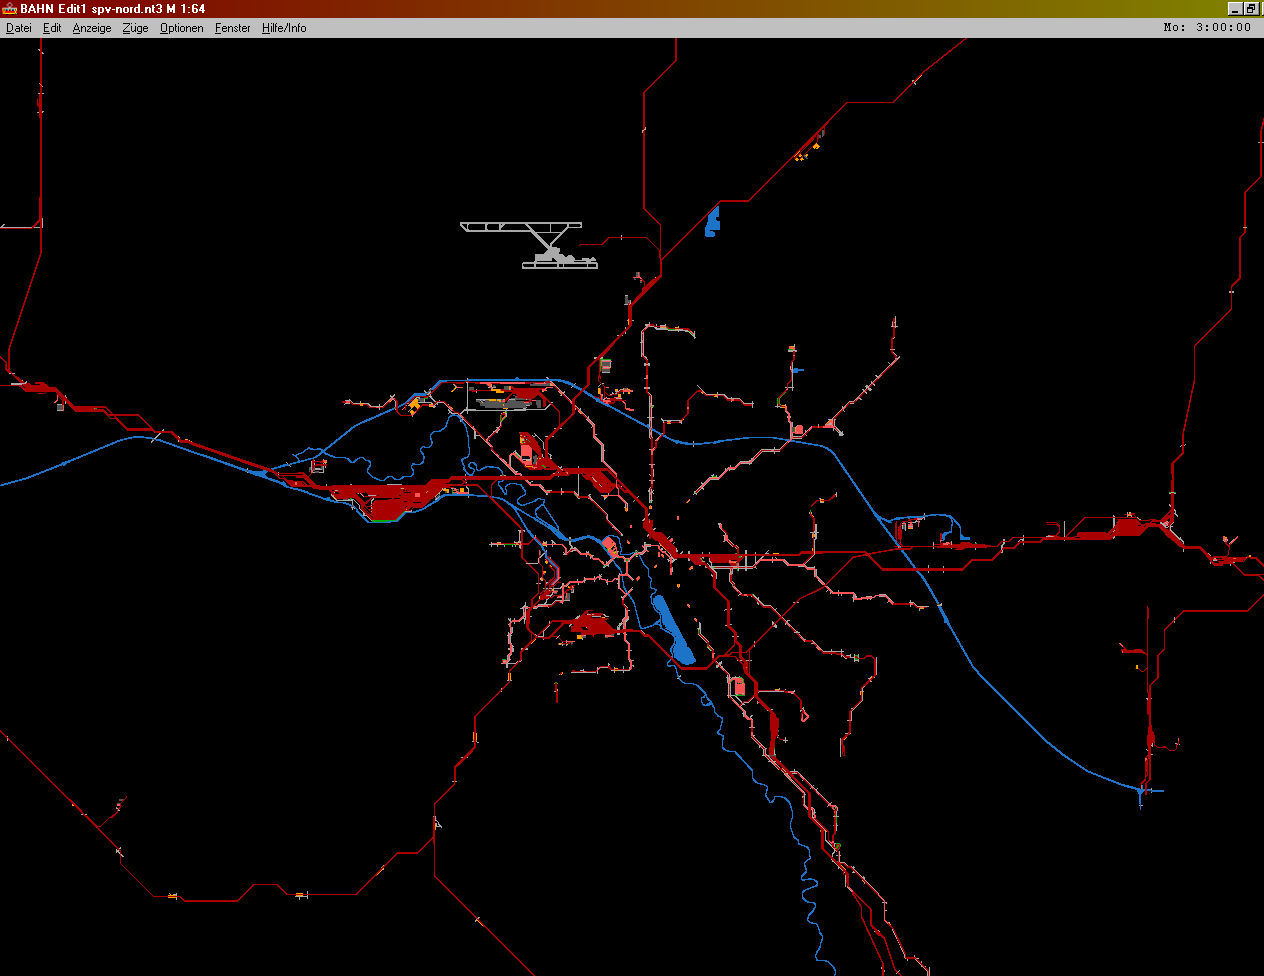Click the elongated blue lake in map center
The width and height of the screenshot is (1264, 976).
point(673,630)
